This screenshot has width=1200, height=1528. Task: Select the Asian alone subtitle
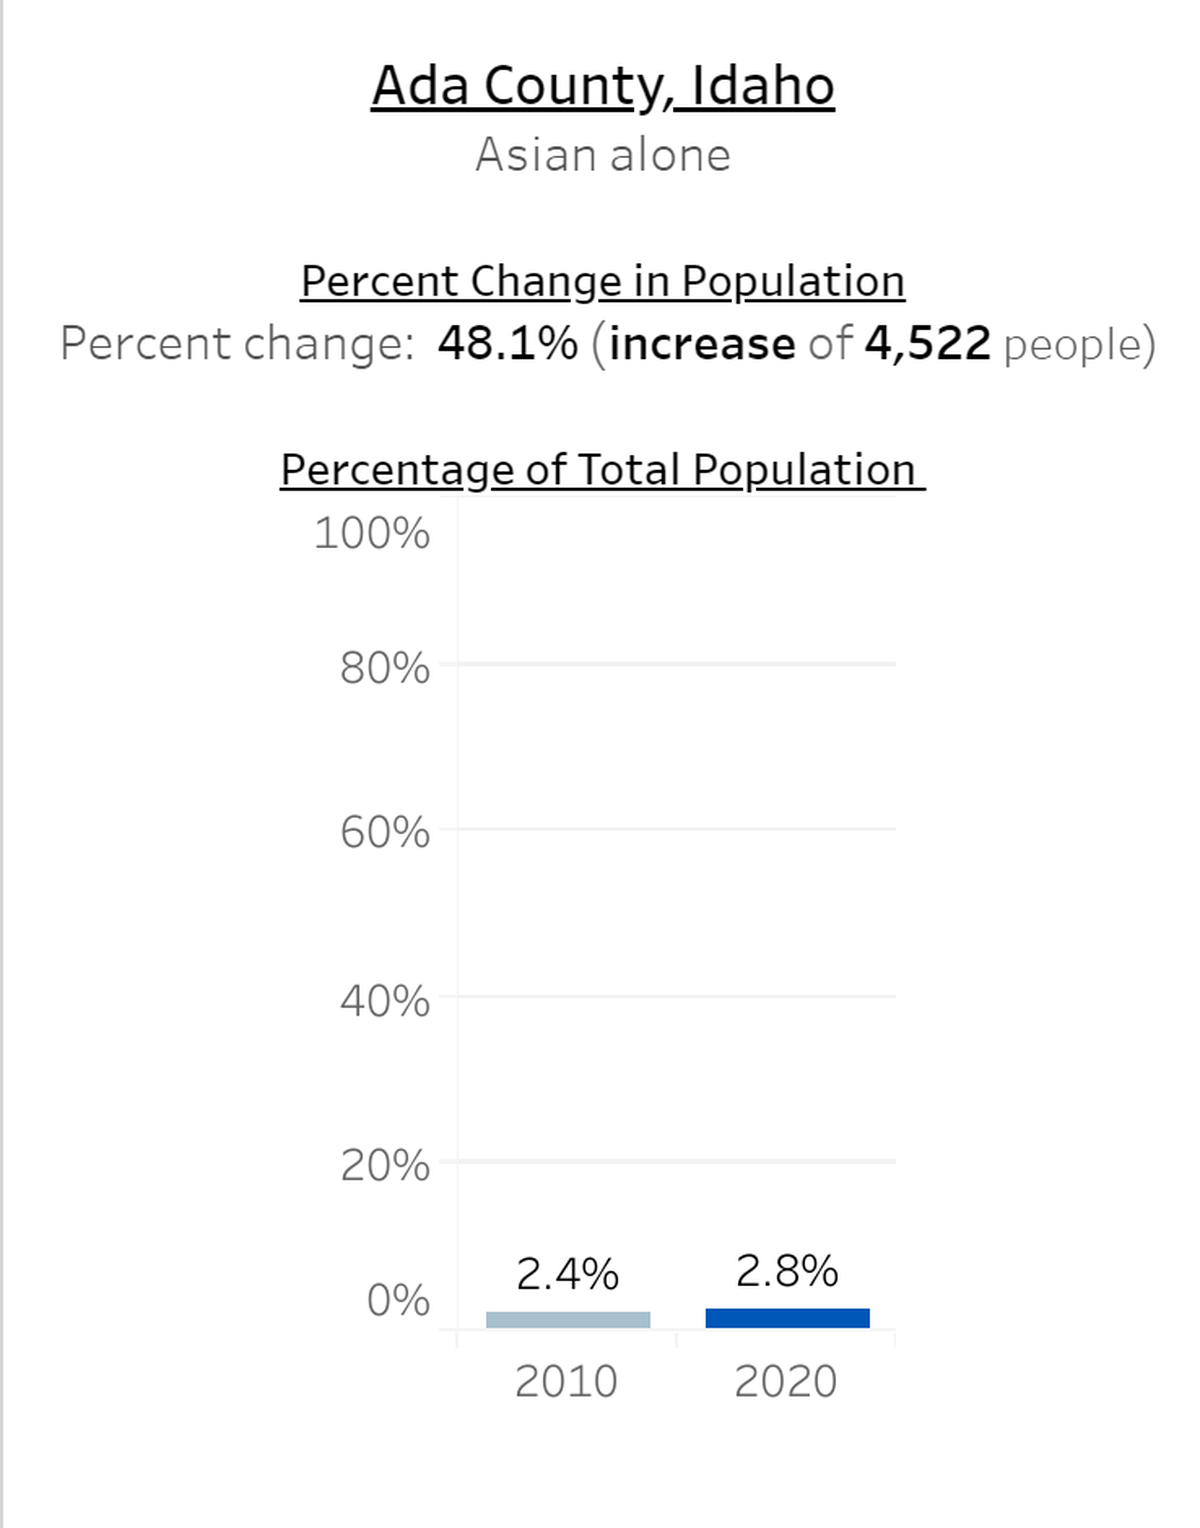coord(603,155)
